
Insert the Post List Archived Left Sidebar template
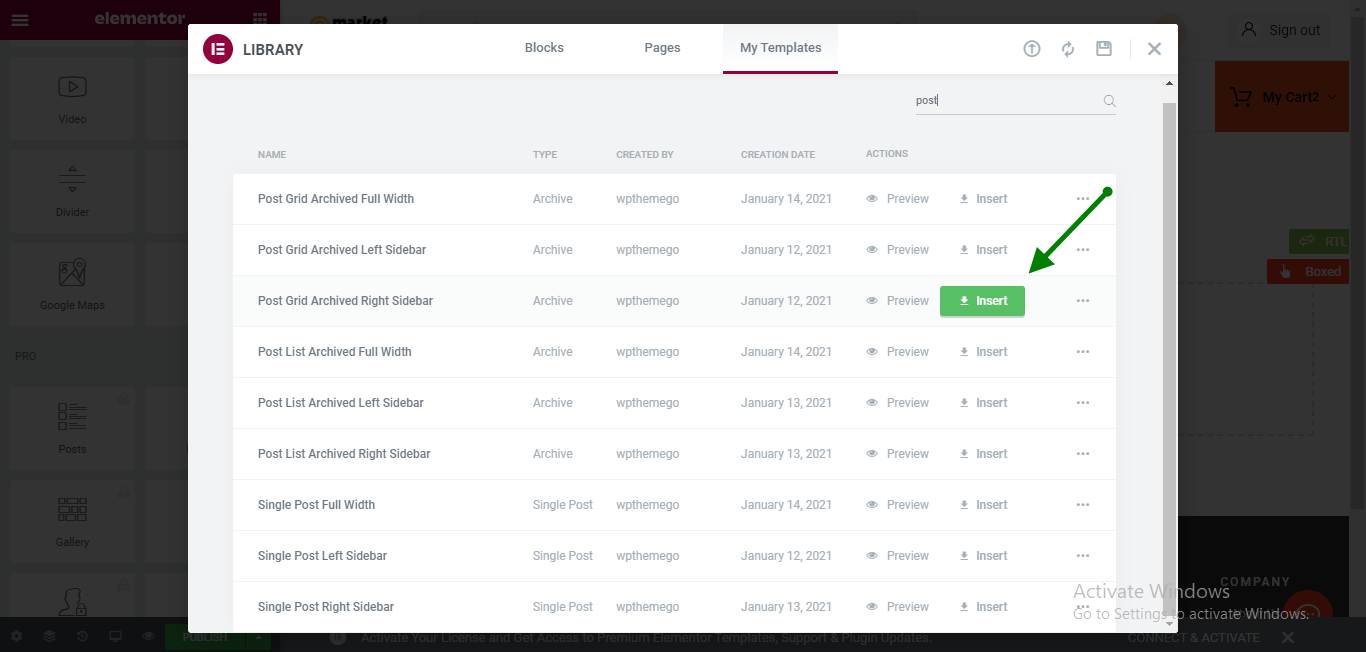coord(983,403)
